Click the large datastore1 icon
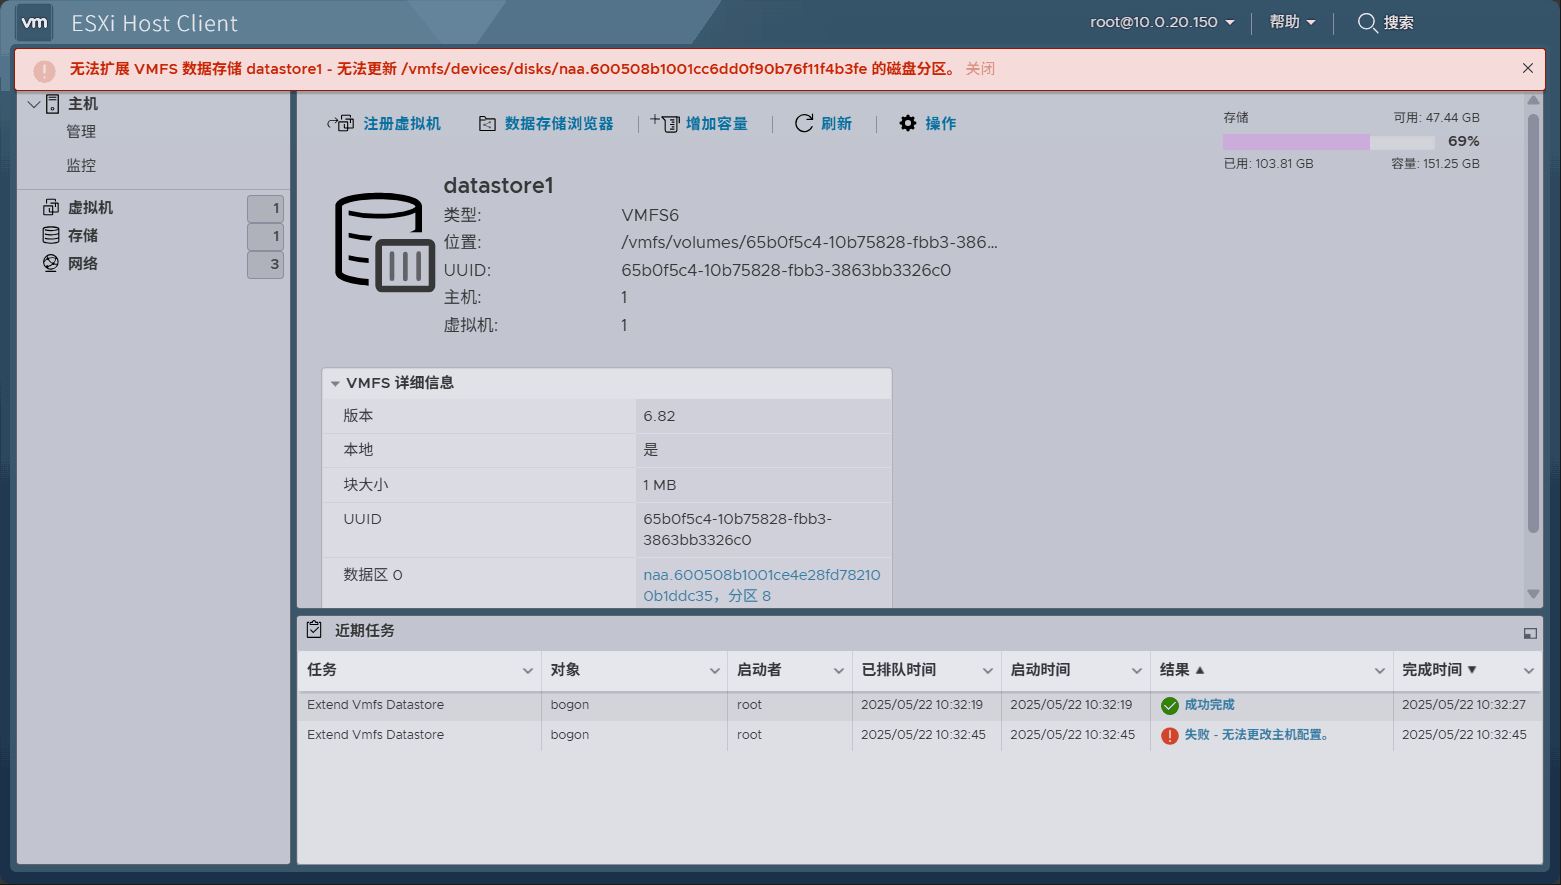 click(384, 242)
